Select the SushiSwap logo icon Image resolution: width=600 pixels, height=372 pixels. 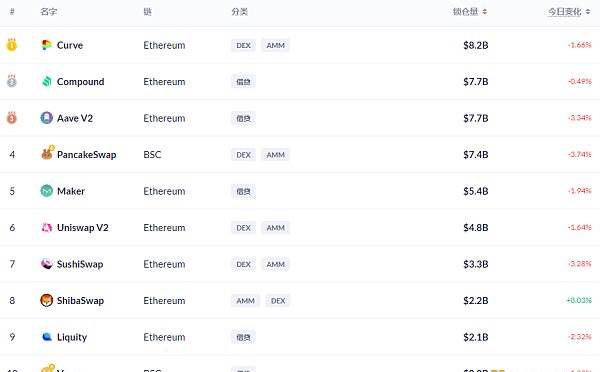(x=47, y=264)
